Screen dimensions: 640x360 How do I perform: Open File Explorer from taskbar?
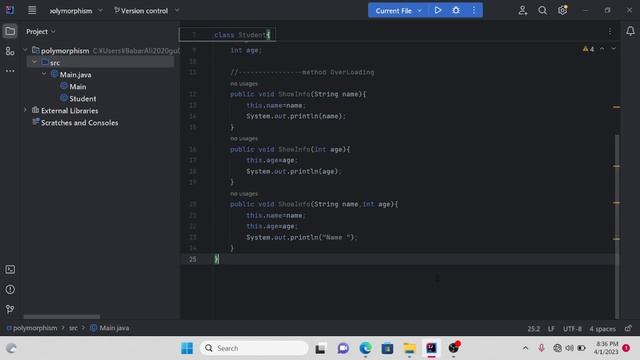(409, 348)
